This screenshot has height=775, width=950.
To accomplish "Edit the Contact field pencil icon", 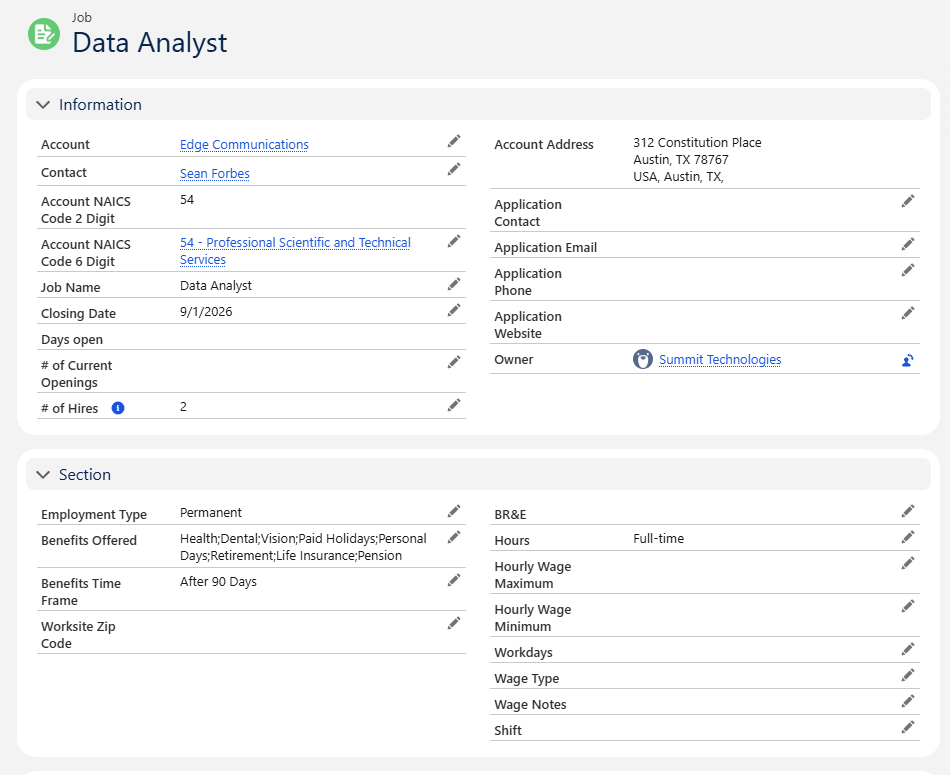I will click(x=454, y=169).
